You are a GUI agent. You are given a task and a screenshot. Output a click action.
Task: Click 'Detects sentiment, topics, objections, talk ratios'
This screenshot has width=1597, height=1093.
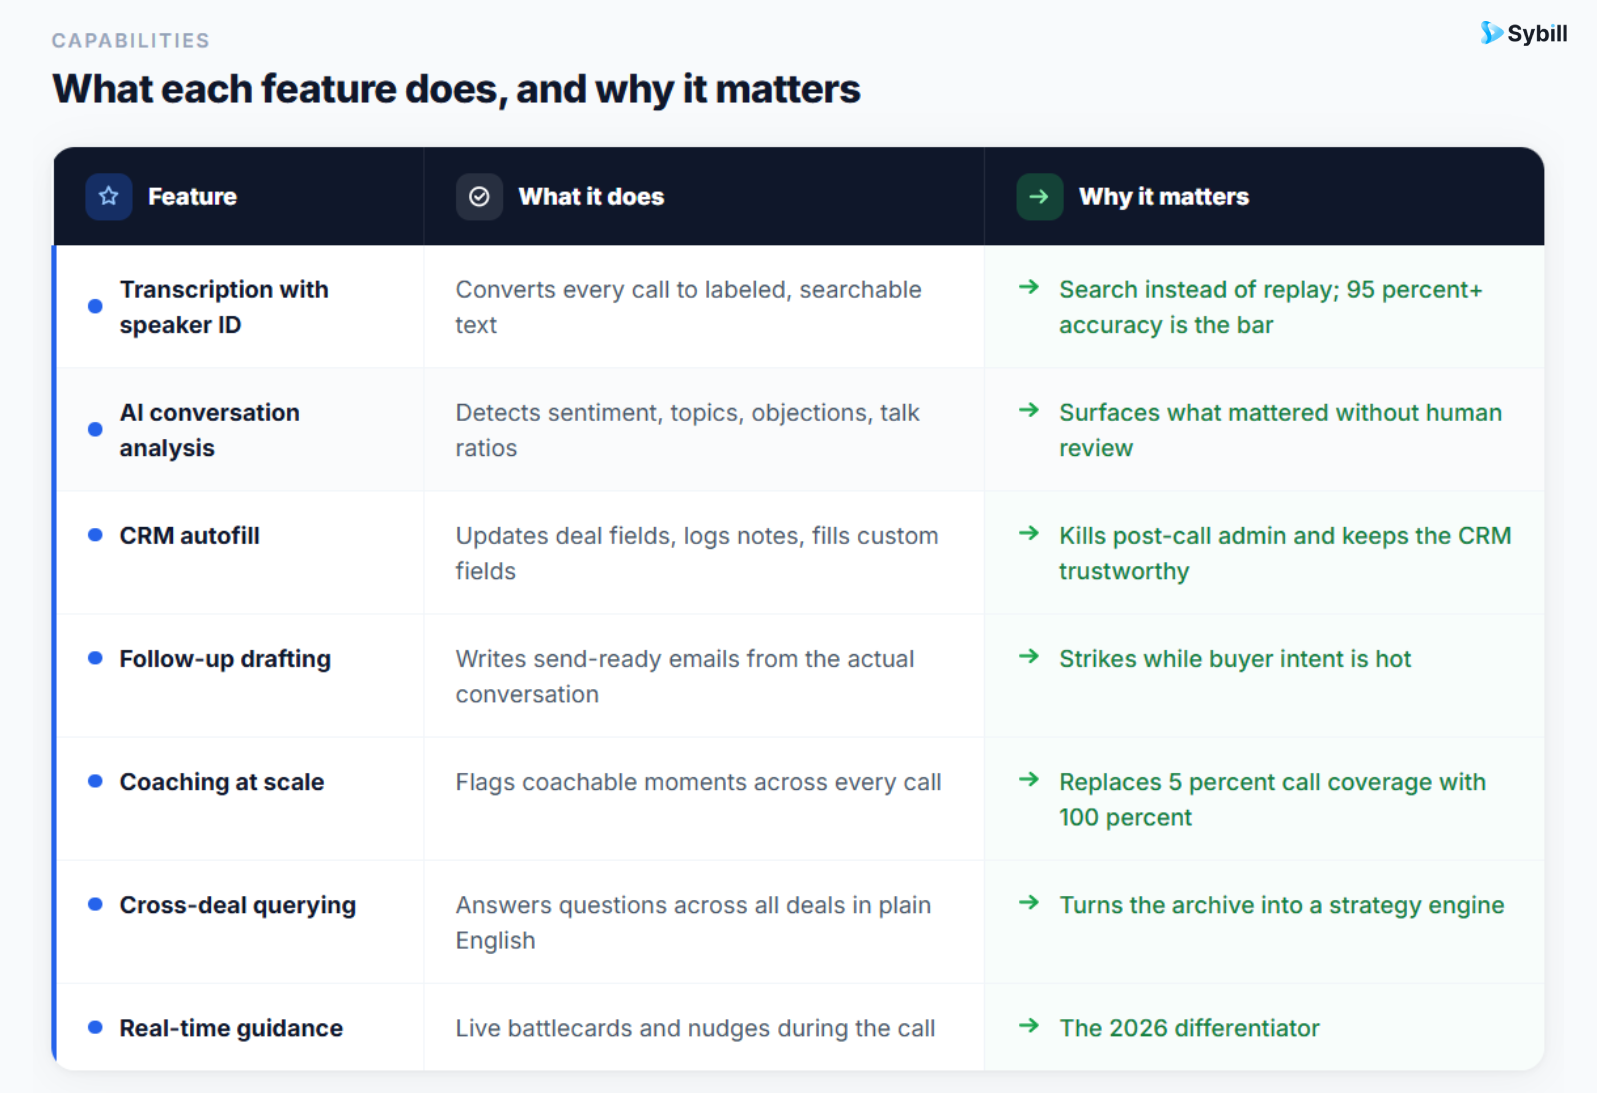(687, 430)
